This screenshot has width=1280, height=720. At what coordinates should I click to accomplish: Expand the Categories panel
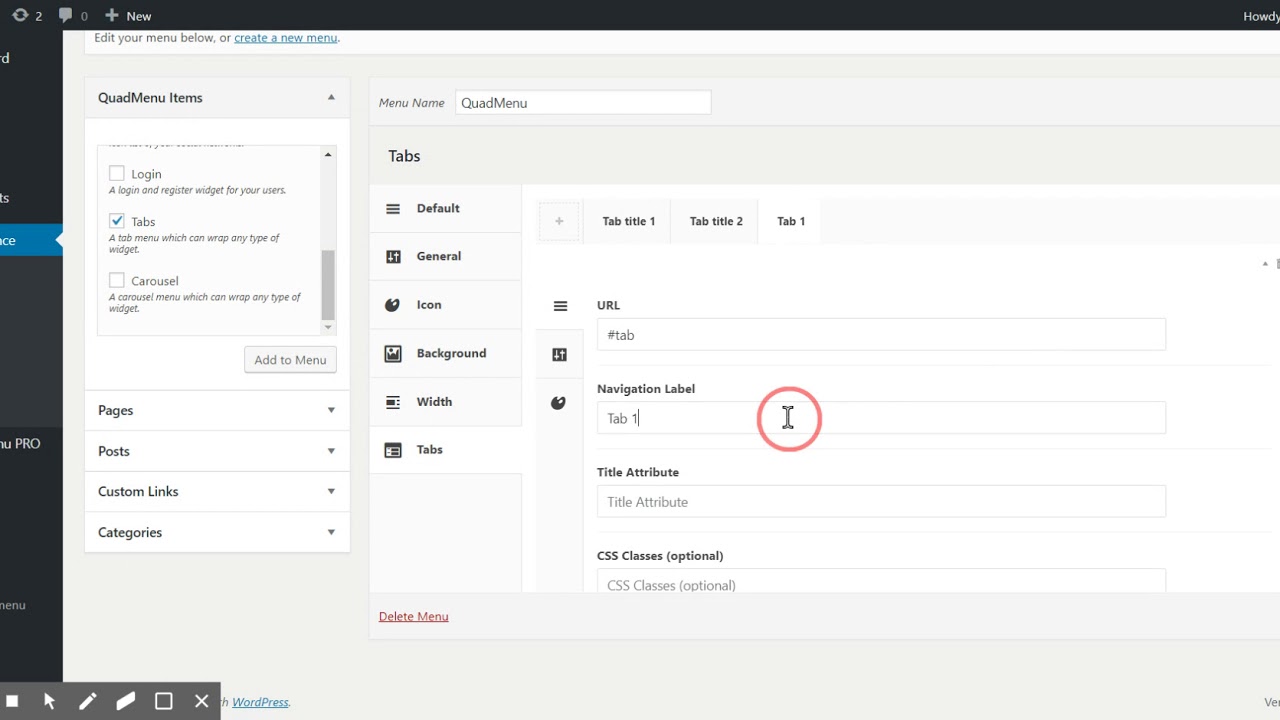pyautogui.click(x=331, y=532)
